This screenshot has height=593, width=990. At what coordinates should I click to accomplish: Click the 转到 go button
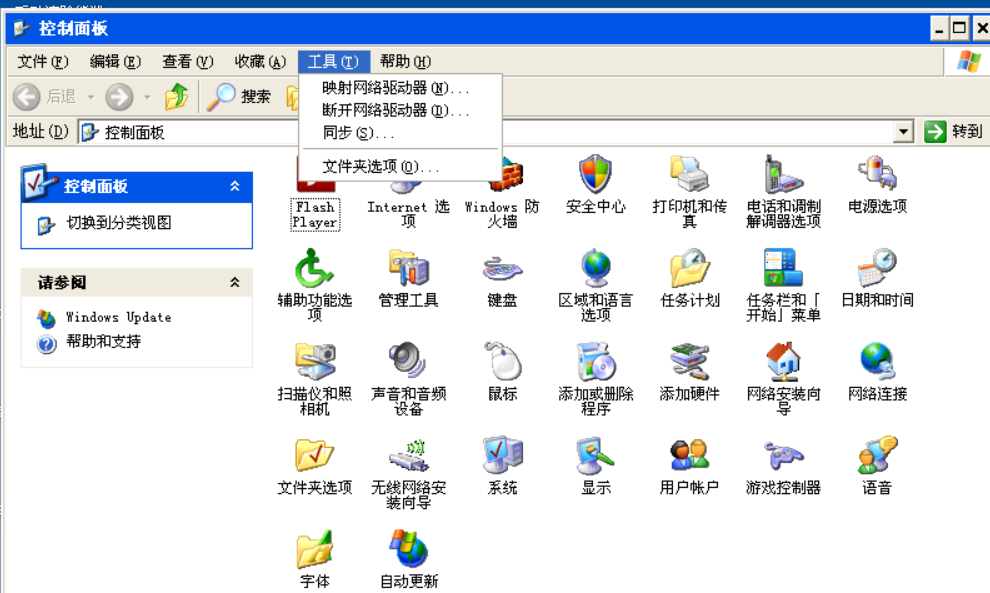[953, 132]
